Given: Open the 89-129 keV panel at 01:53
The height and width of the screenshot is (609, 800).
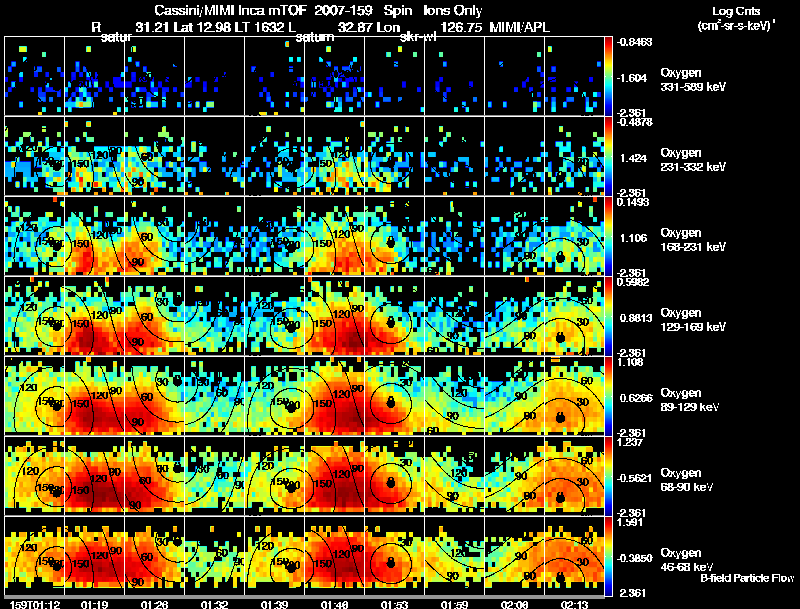Looking at the screenshot, I should pos(394,396).
